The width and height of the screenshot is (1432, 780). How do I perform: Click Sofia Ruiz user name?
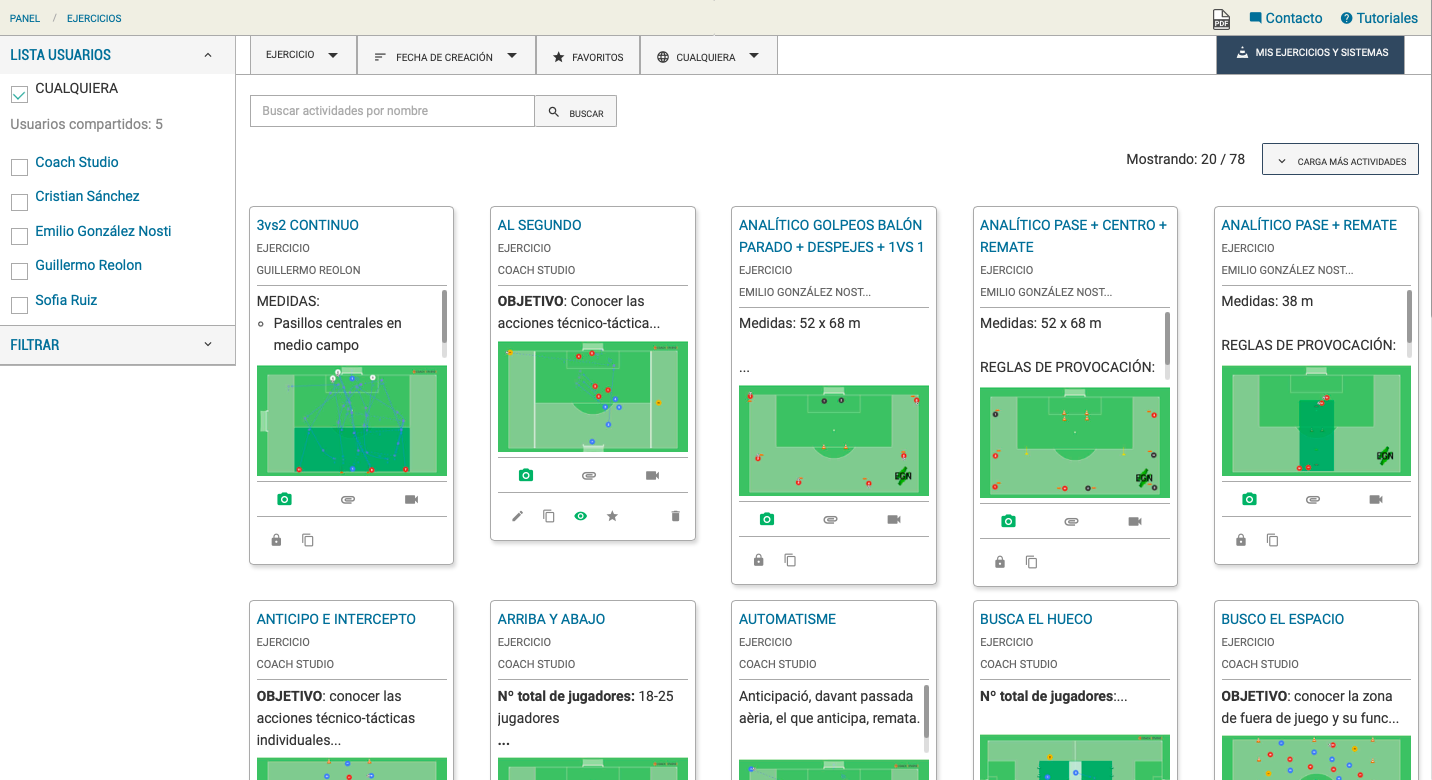[x=66, y=300]
